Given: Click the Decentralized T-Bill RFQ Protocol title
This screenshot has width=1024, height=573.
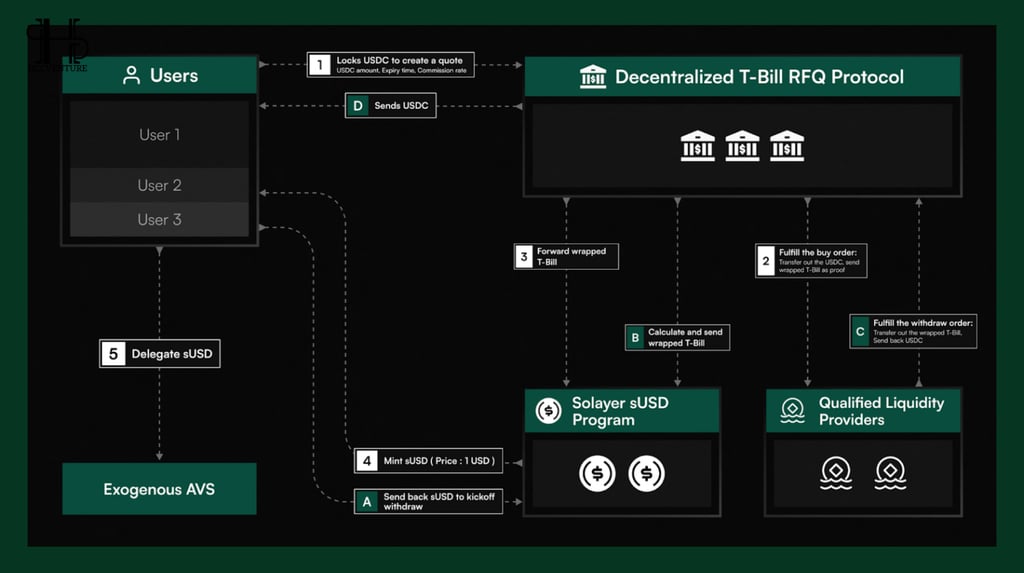Looking at the screenshot, I should click(760, 76).
